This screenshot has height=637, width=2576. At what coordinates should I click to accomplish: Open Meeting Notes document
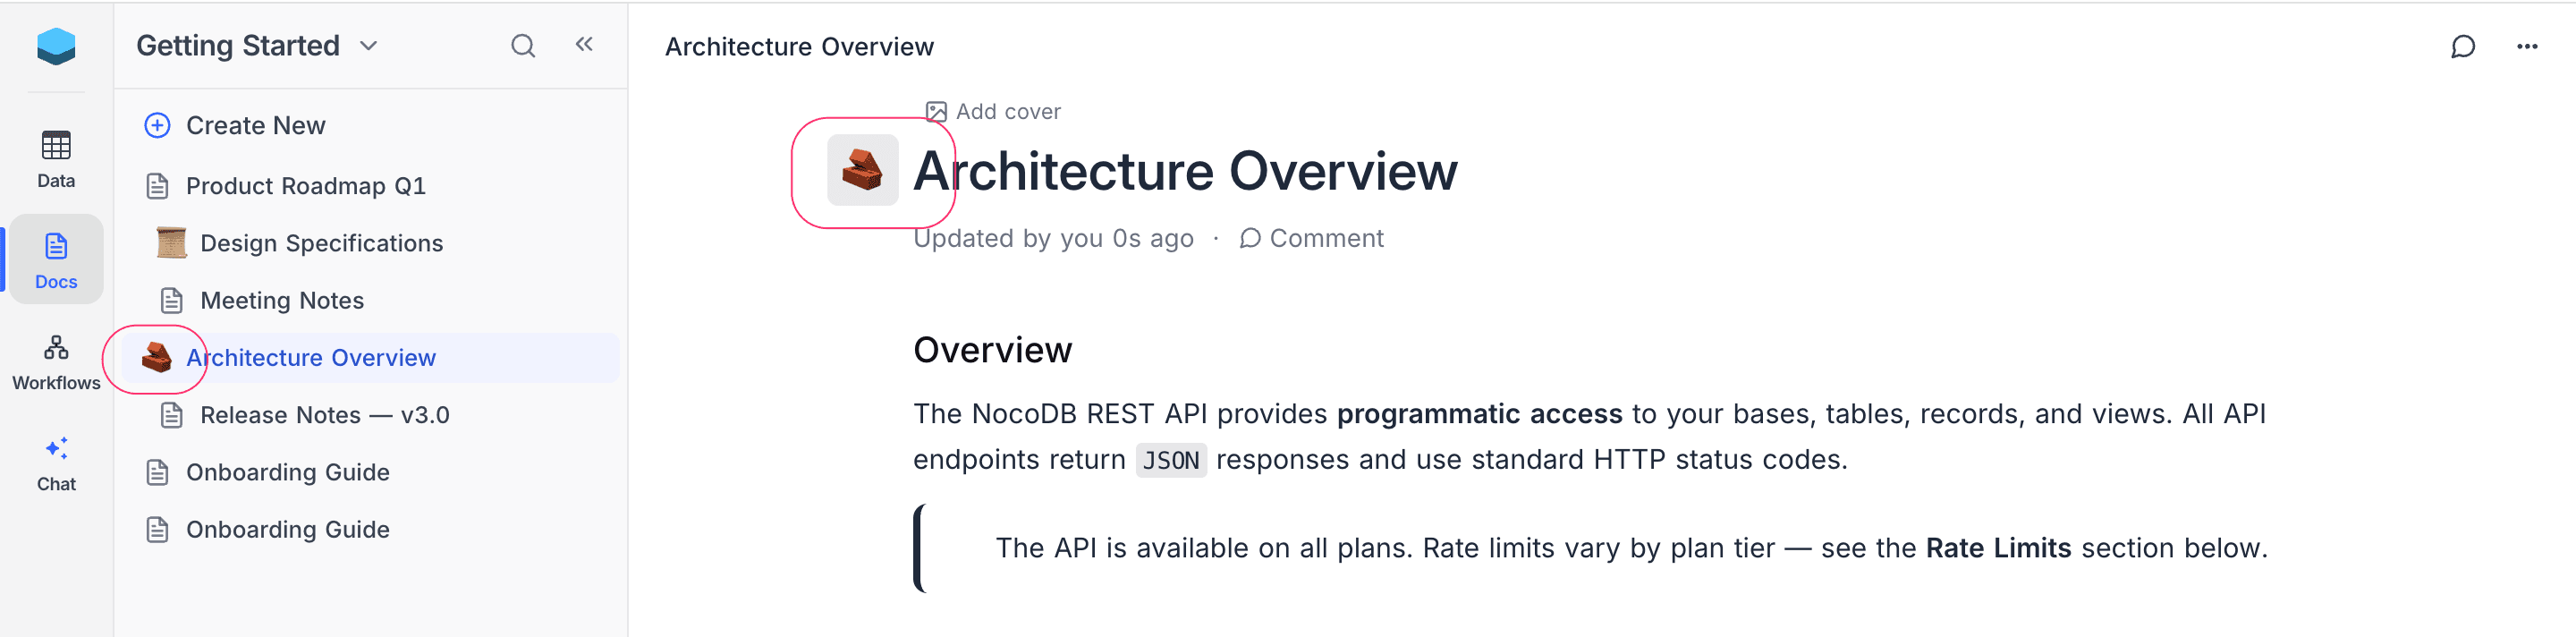(282, 301)
